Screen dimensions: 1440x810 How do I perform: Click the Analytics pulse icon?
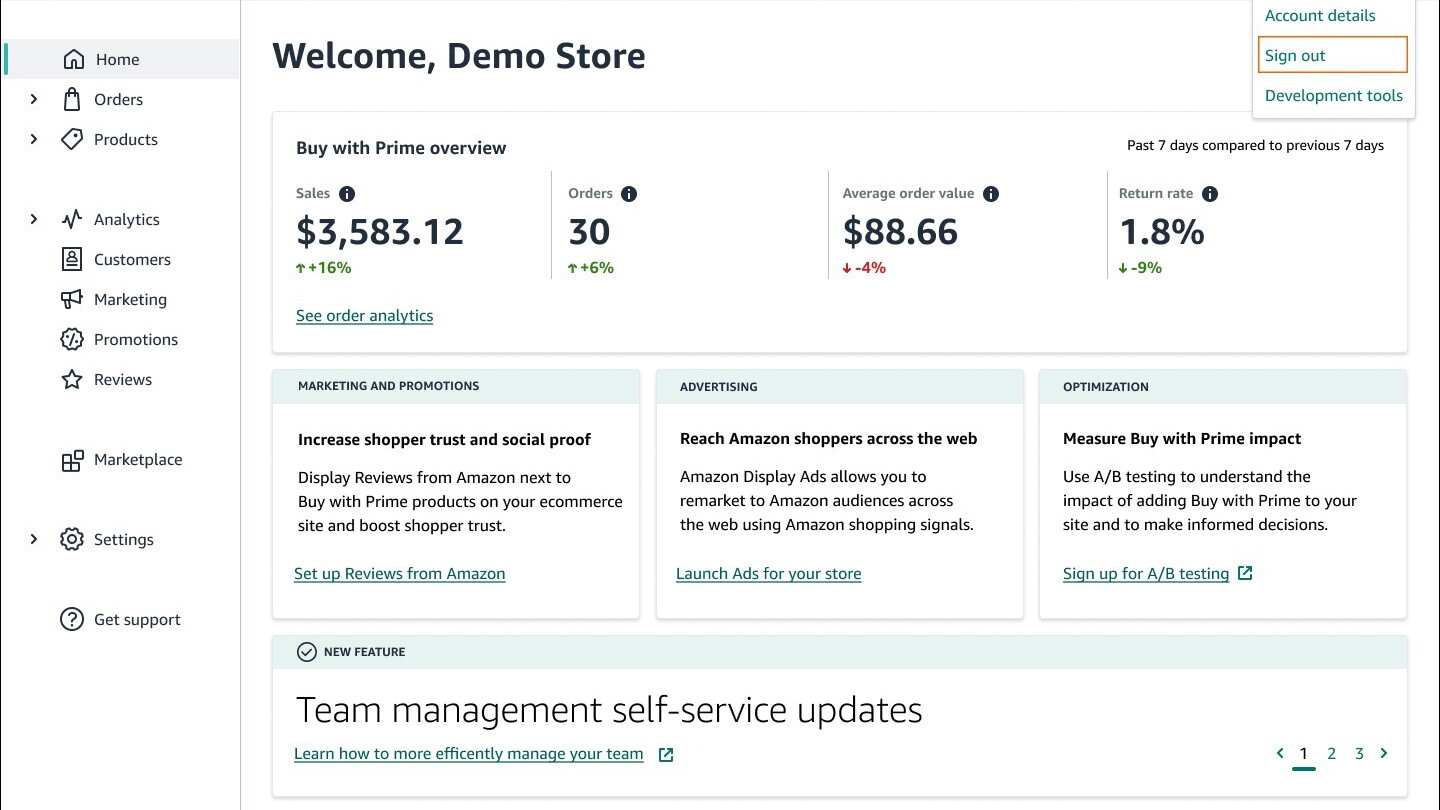[72, 219]
